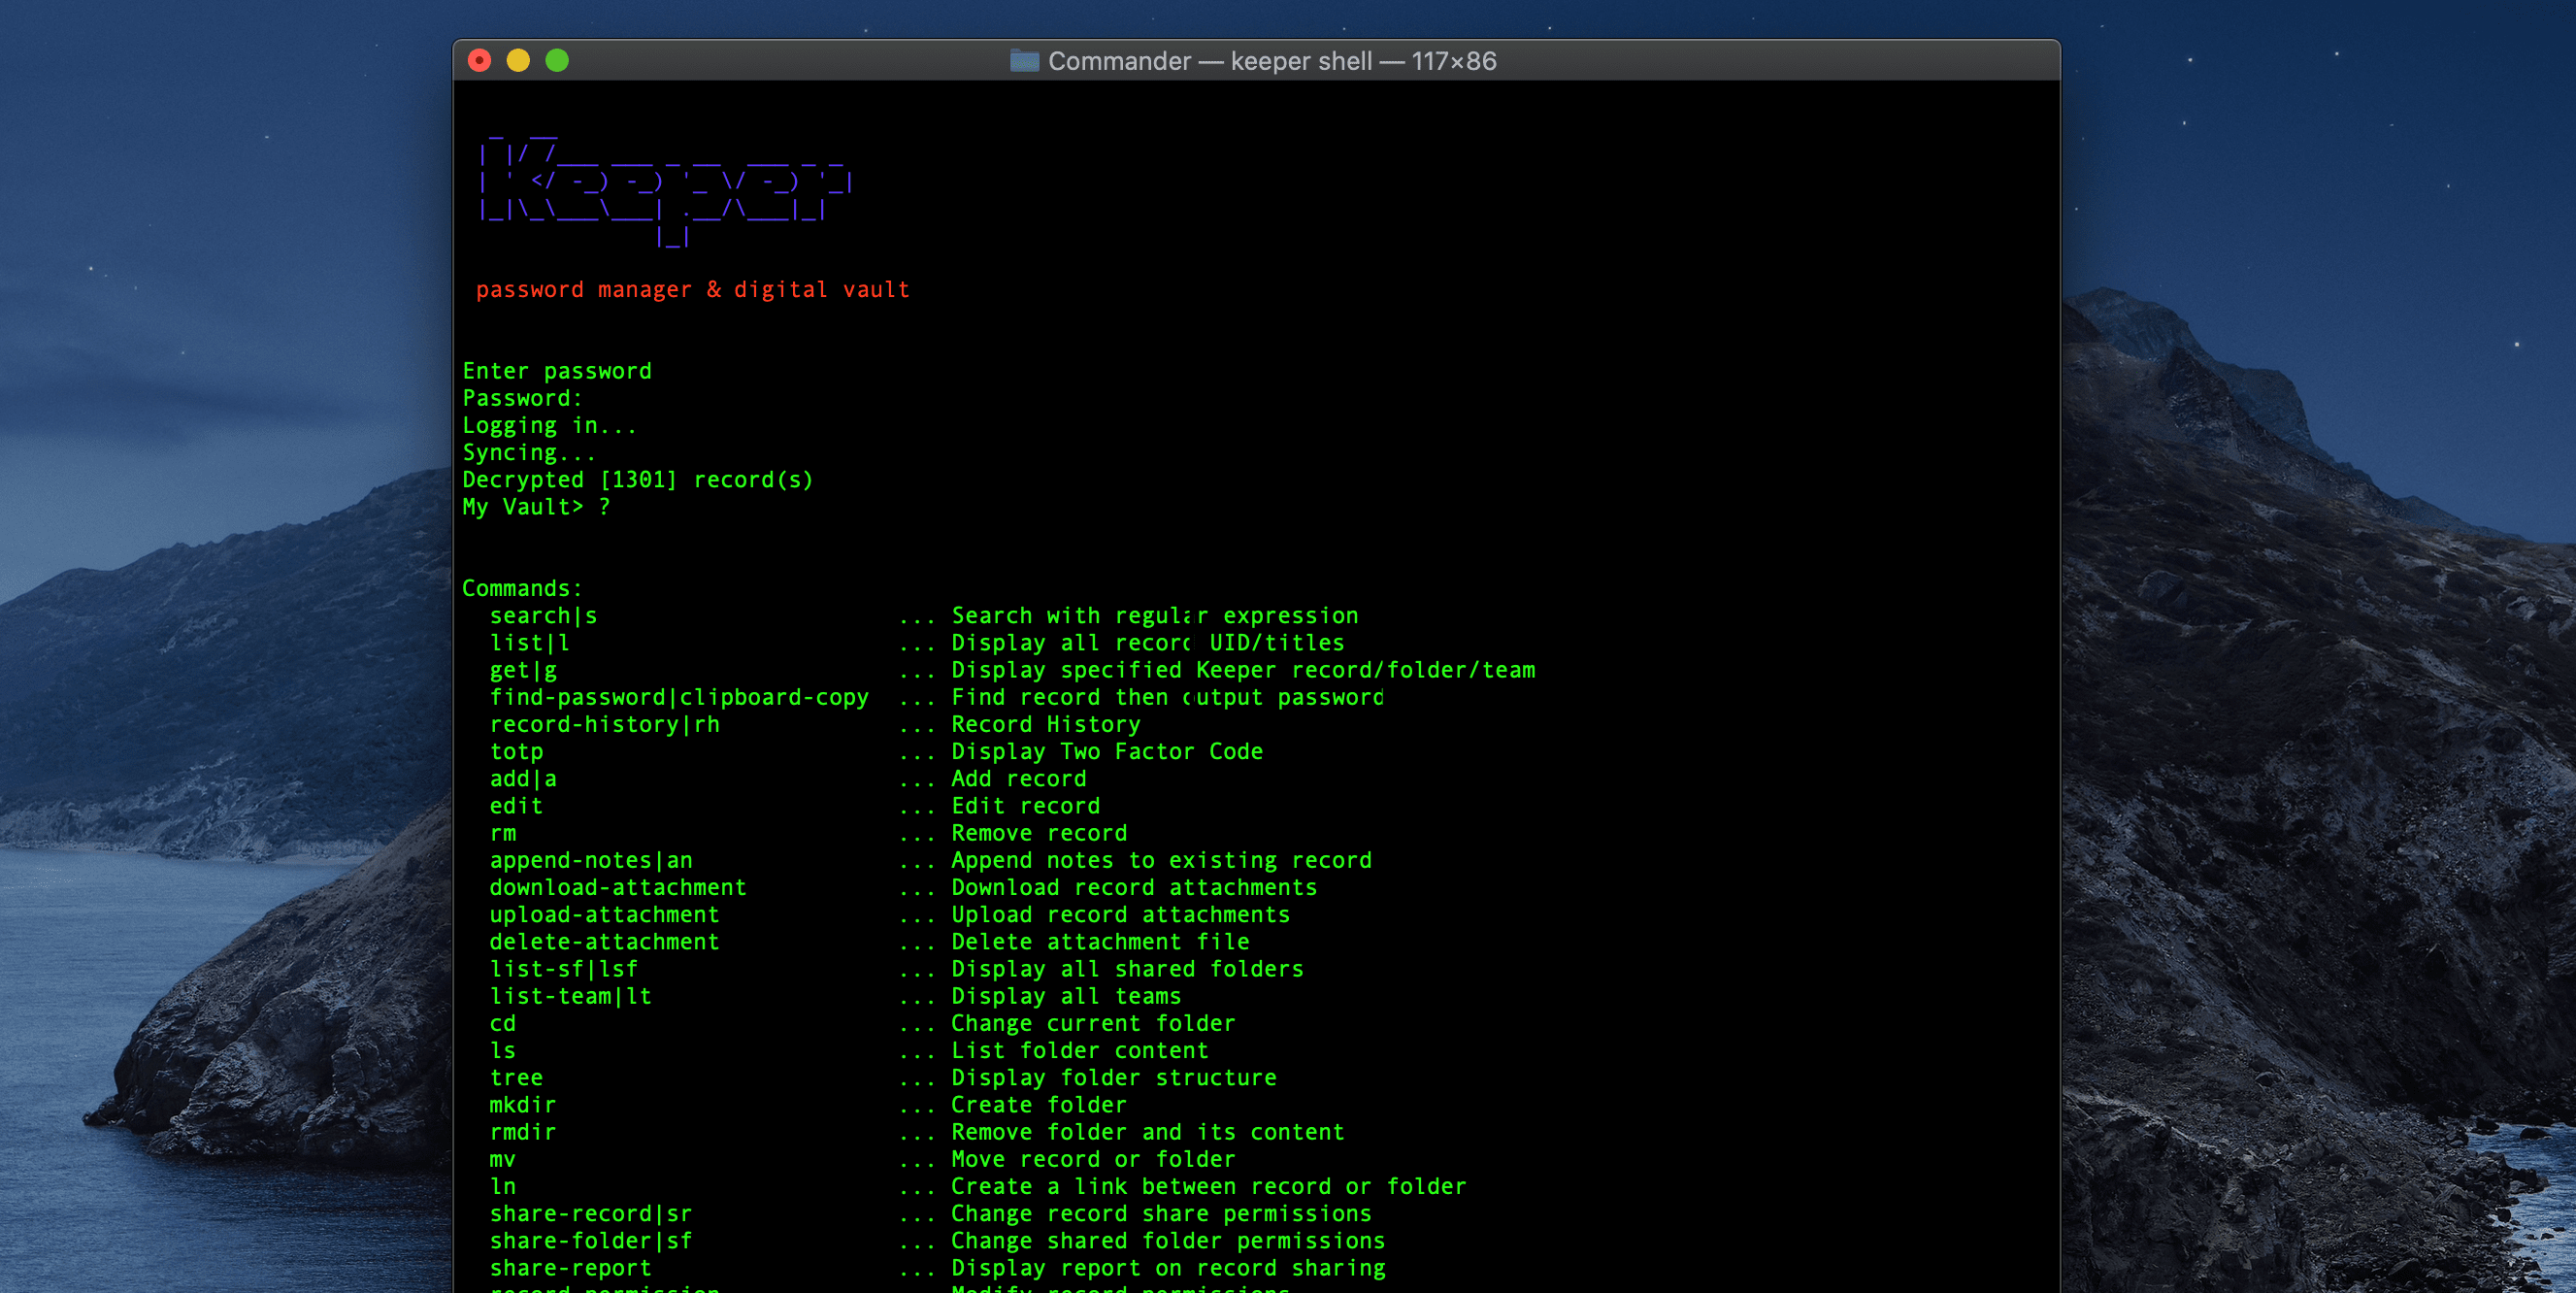Click the 'record-history|rh' command
This screenshot has width=2576, height=1293.
[604, 724]
